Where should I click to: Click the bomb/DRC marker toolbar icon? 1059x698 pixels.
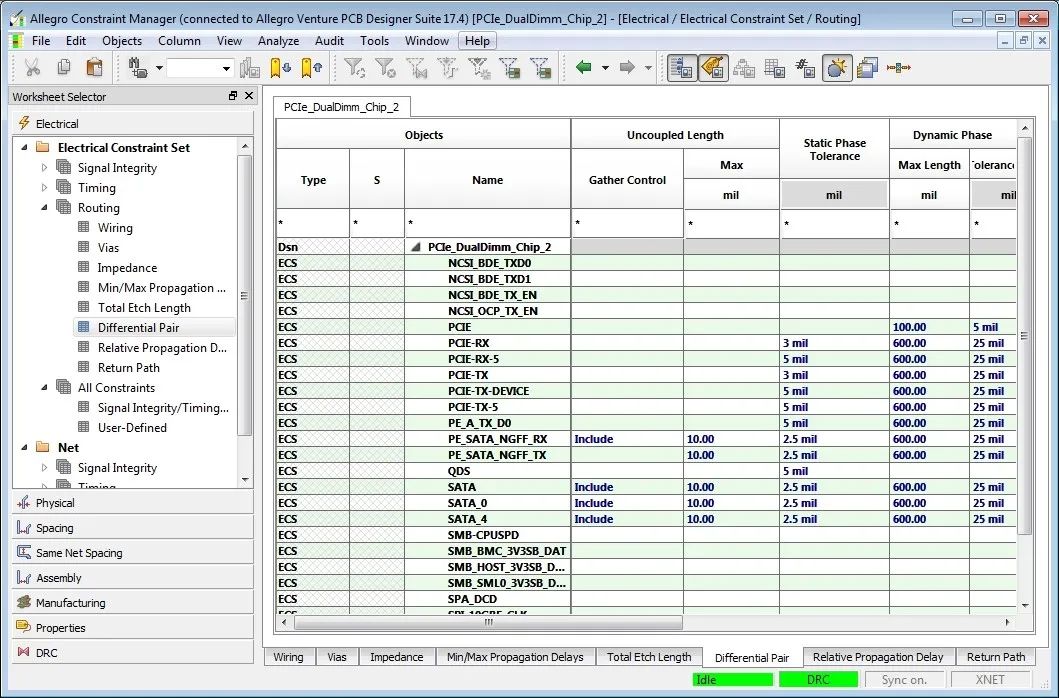(837, 68)
